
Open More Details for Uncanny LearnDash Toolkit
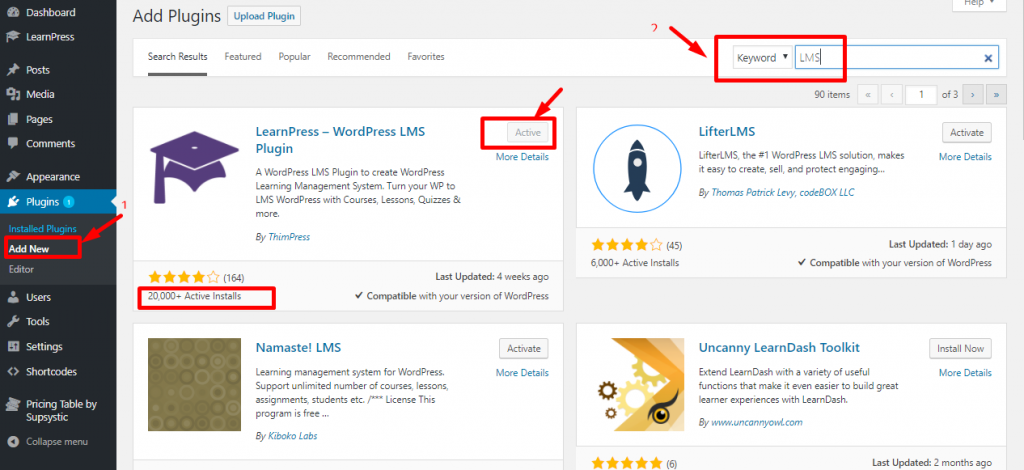[965, 373]
